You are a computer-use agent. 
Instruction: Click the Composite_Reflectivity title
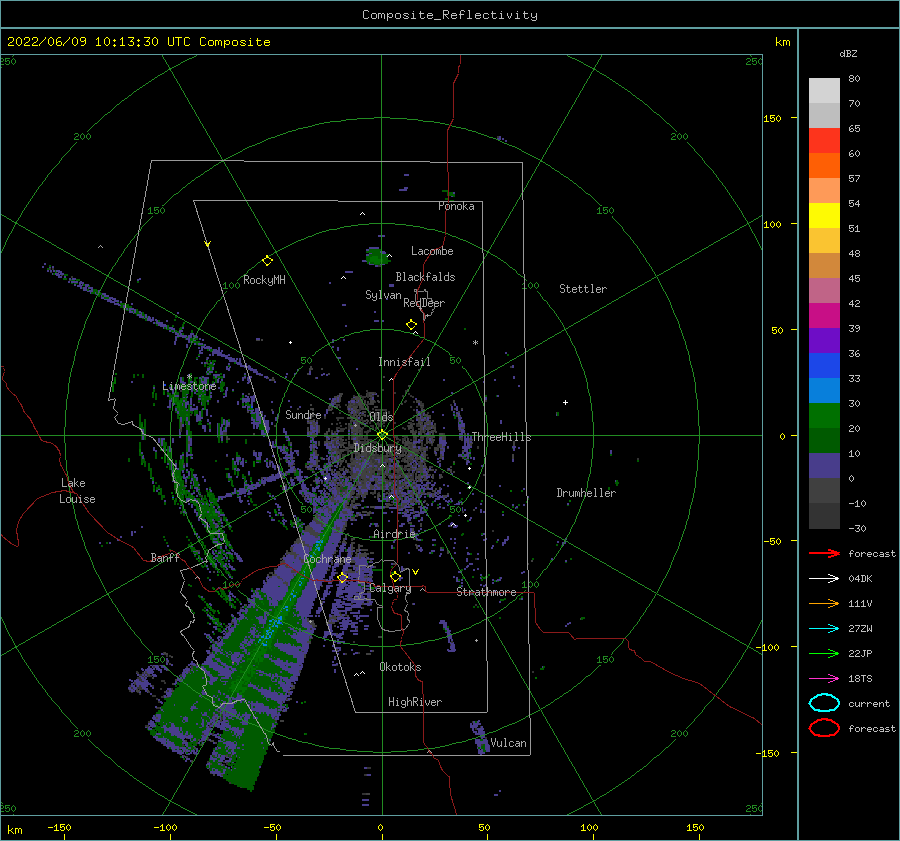(449, 15)
